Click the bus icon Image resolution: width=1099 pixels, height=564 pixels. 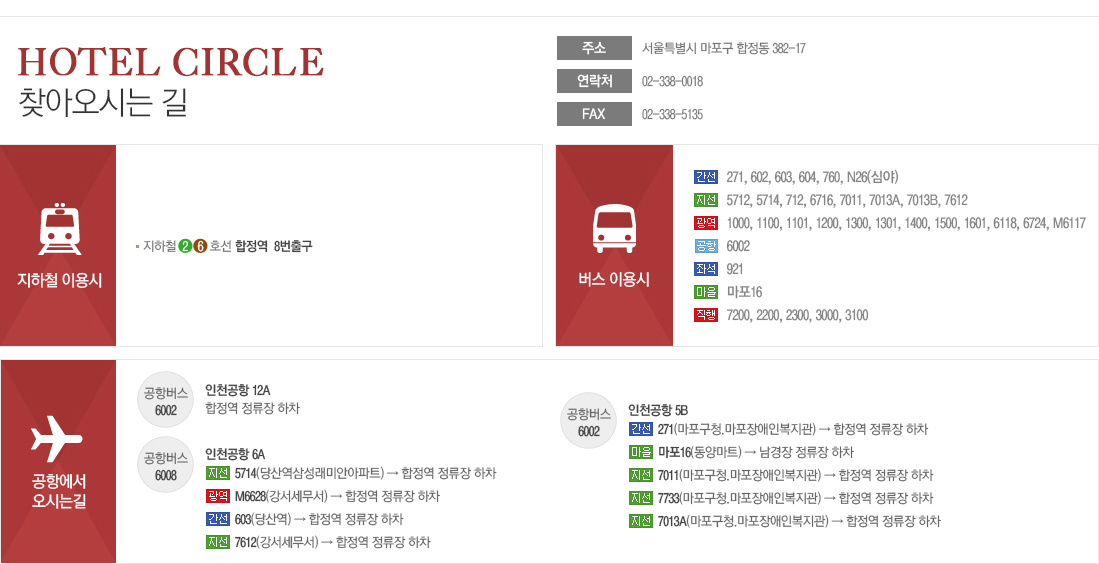614,229
